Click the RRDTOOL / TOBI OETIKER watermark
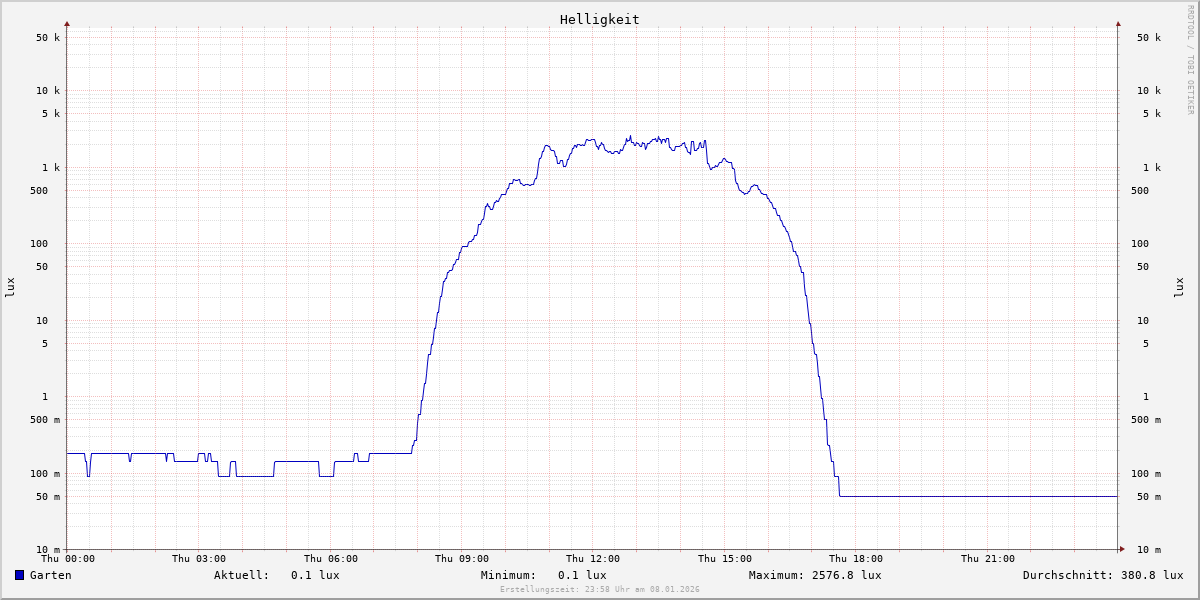 pos(1190,60)
